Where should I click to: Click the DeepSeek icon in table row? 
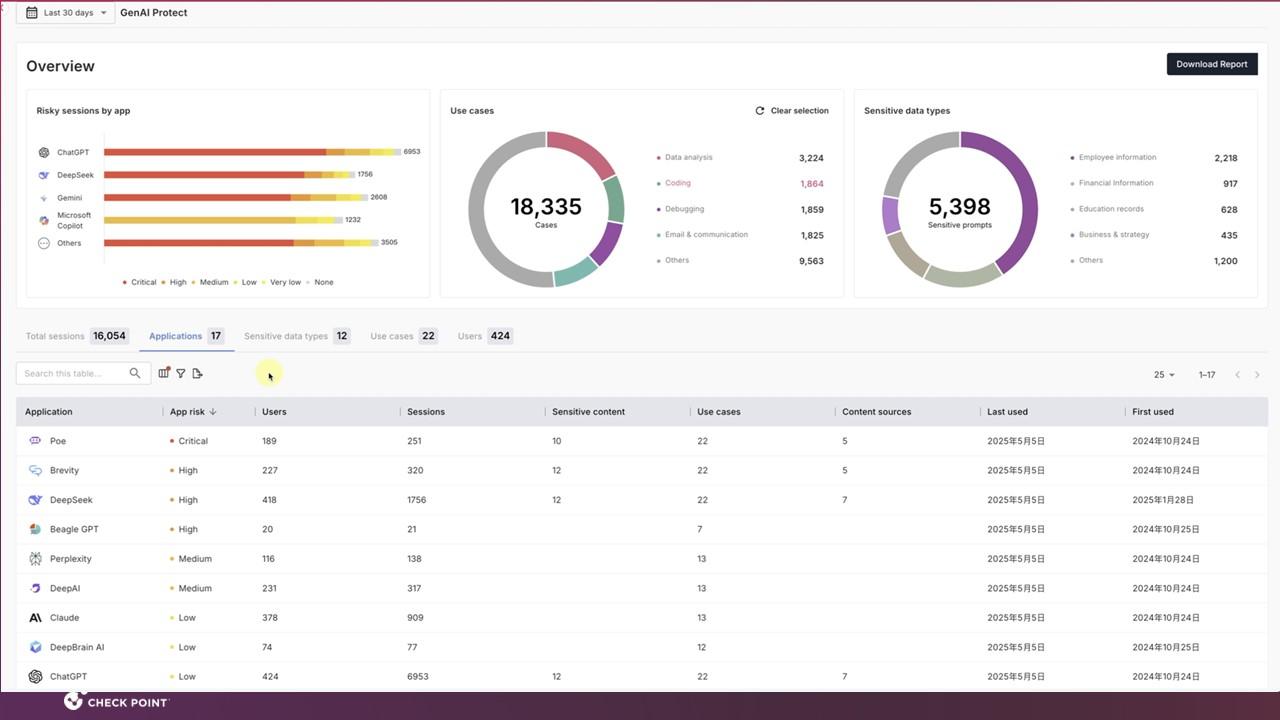click(x=35, y=500)
